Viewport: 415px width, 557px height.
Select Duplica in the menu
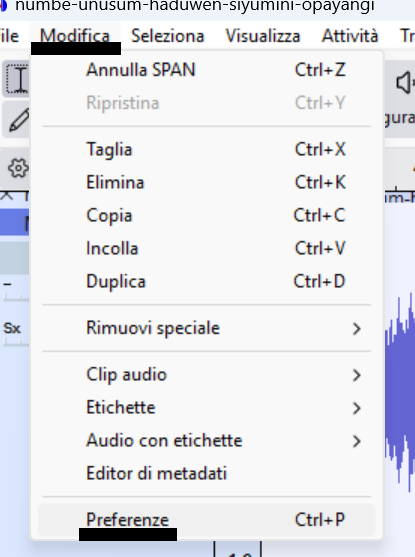click(207, 281)
